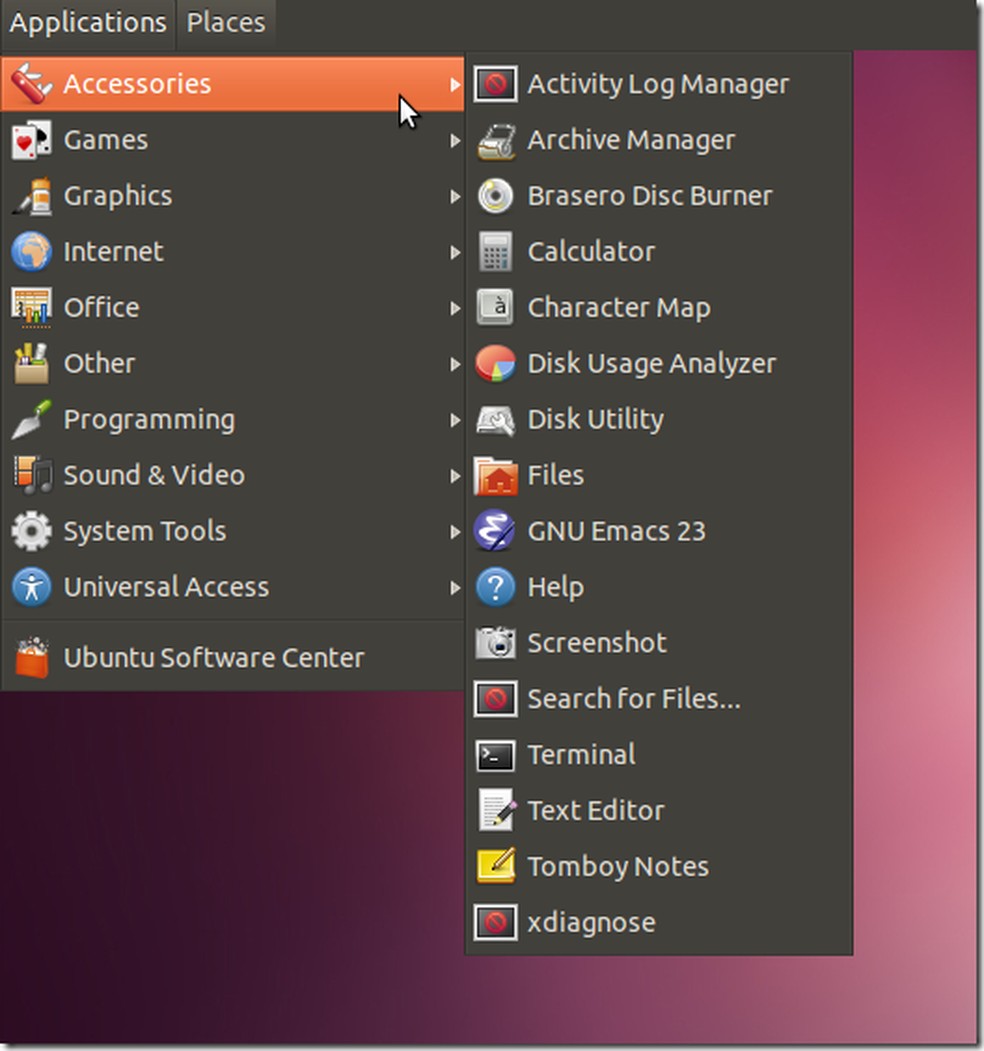Viewport: 984px width, 1051px height.
Task: Open the Terminal application
Action: coord(581,755)
